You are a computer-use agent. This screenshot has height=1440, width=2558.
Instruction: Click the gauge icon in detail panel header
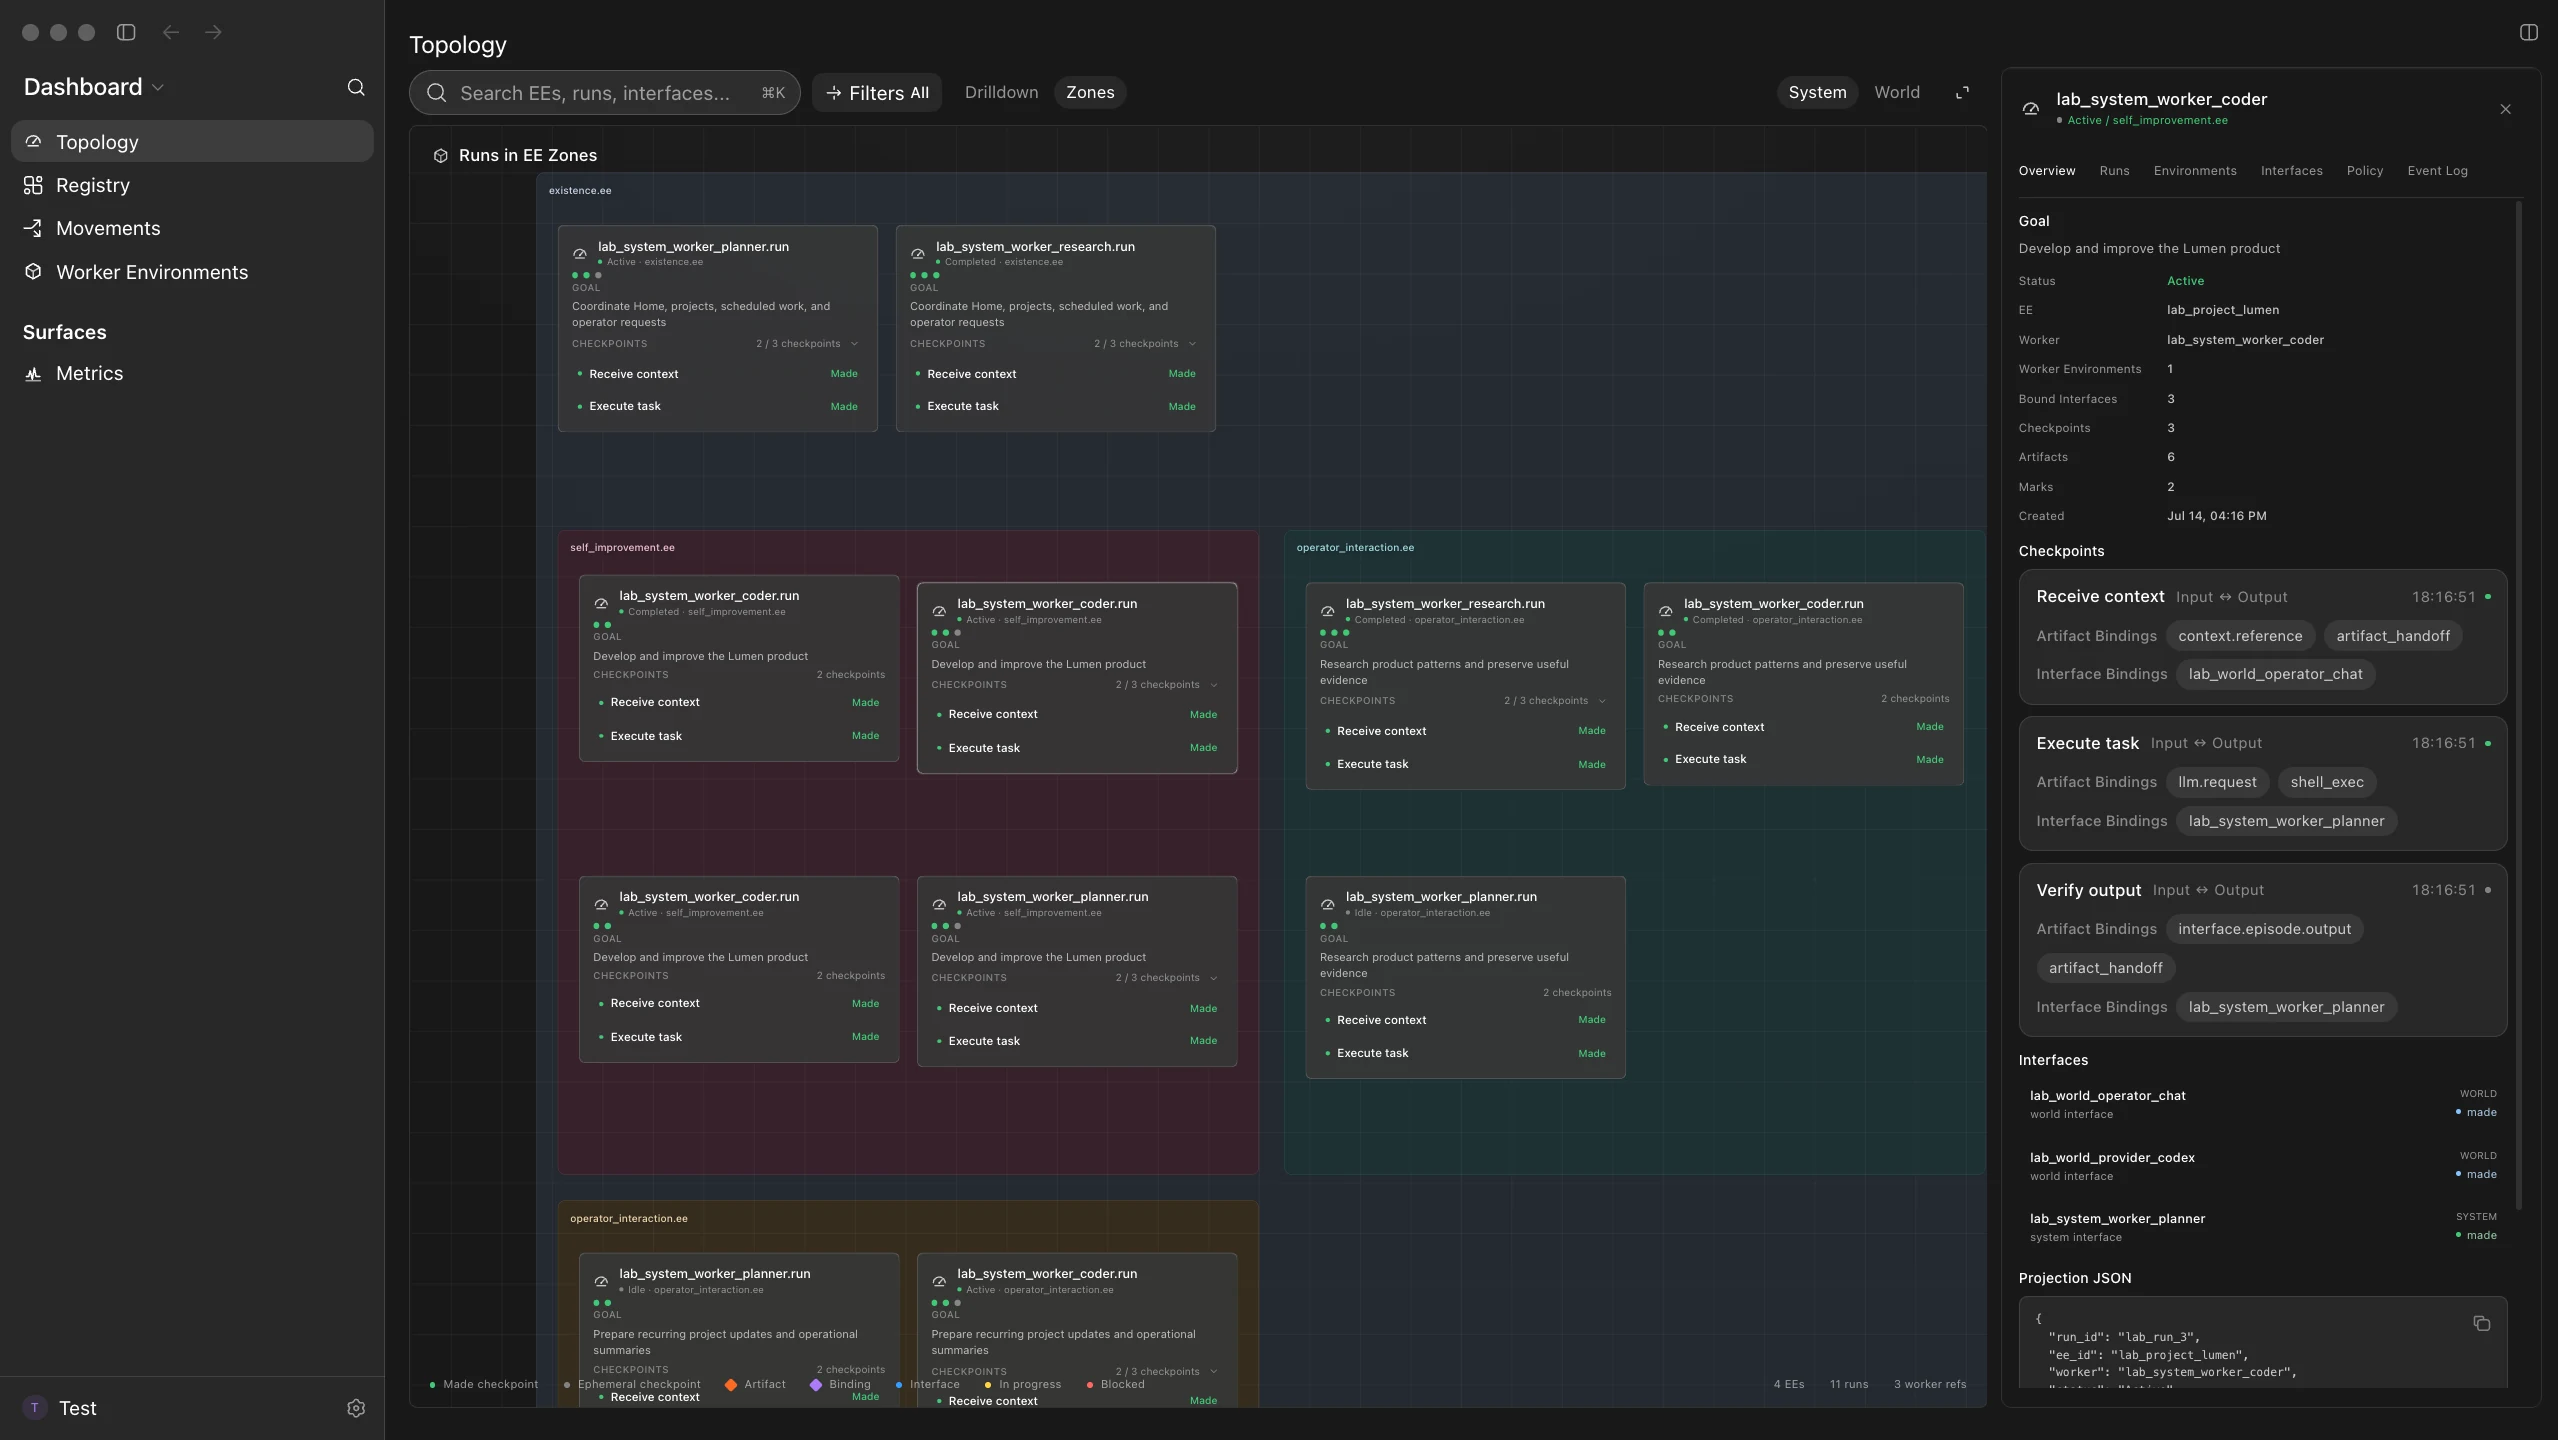tap(2031, 109)
